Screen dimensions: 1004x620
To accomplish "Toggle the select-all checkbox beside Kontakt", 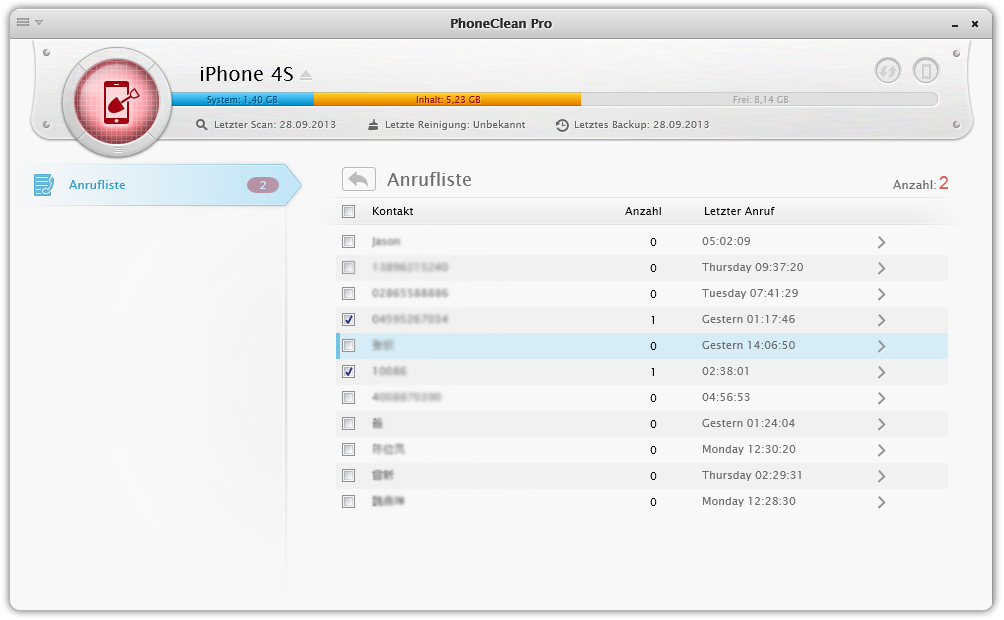I will pyautogui.click(x=348, y=211).
